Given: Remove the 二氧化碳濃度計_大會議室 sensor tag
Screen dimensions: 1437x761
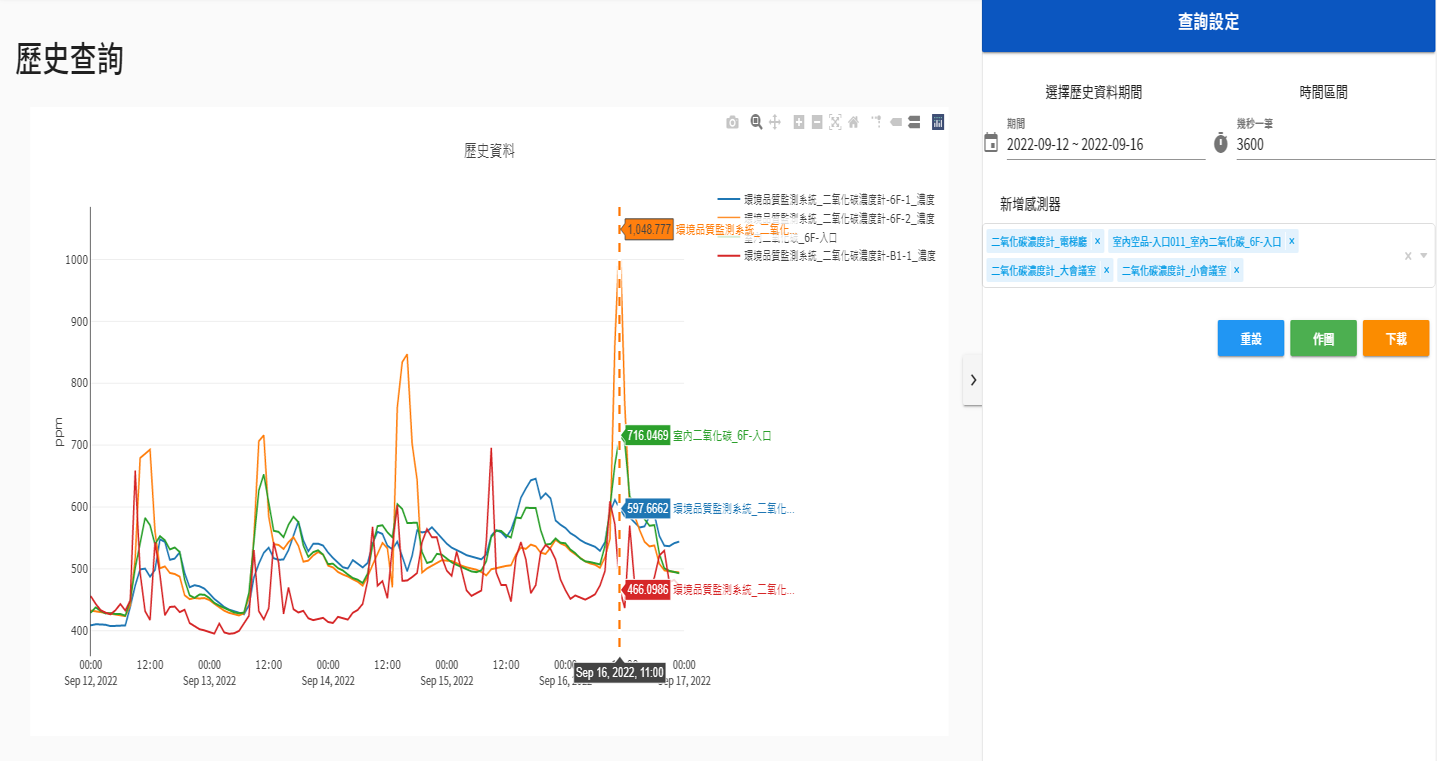Looking at the screenshot, I should pos(1106,270).
